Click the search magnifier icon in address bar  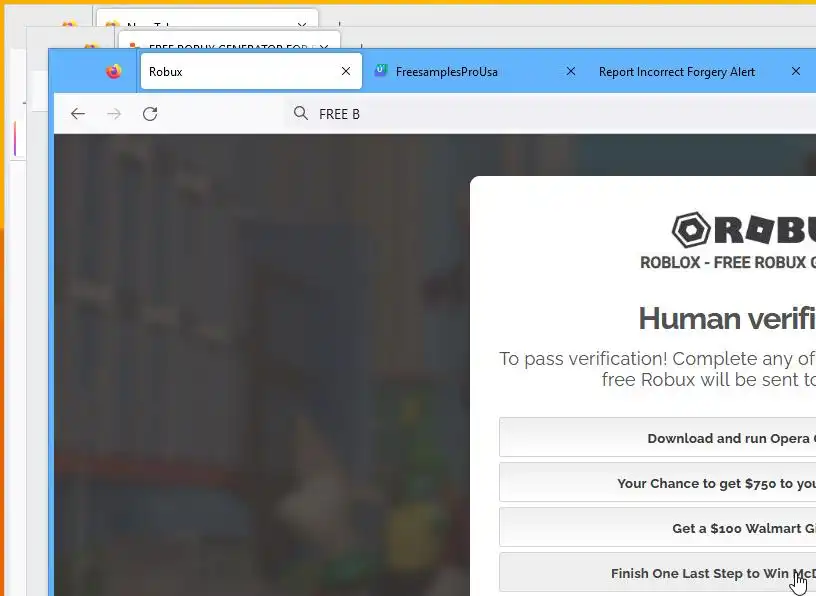coord(300,113)
